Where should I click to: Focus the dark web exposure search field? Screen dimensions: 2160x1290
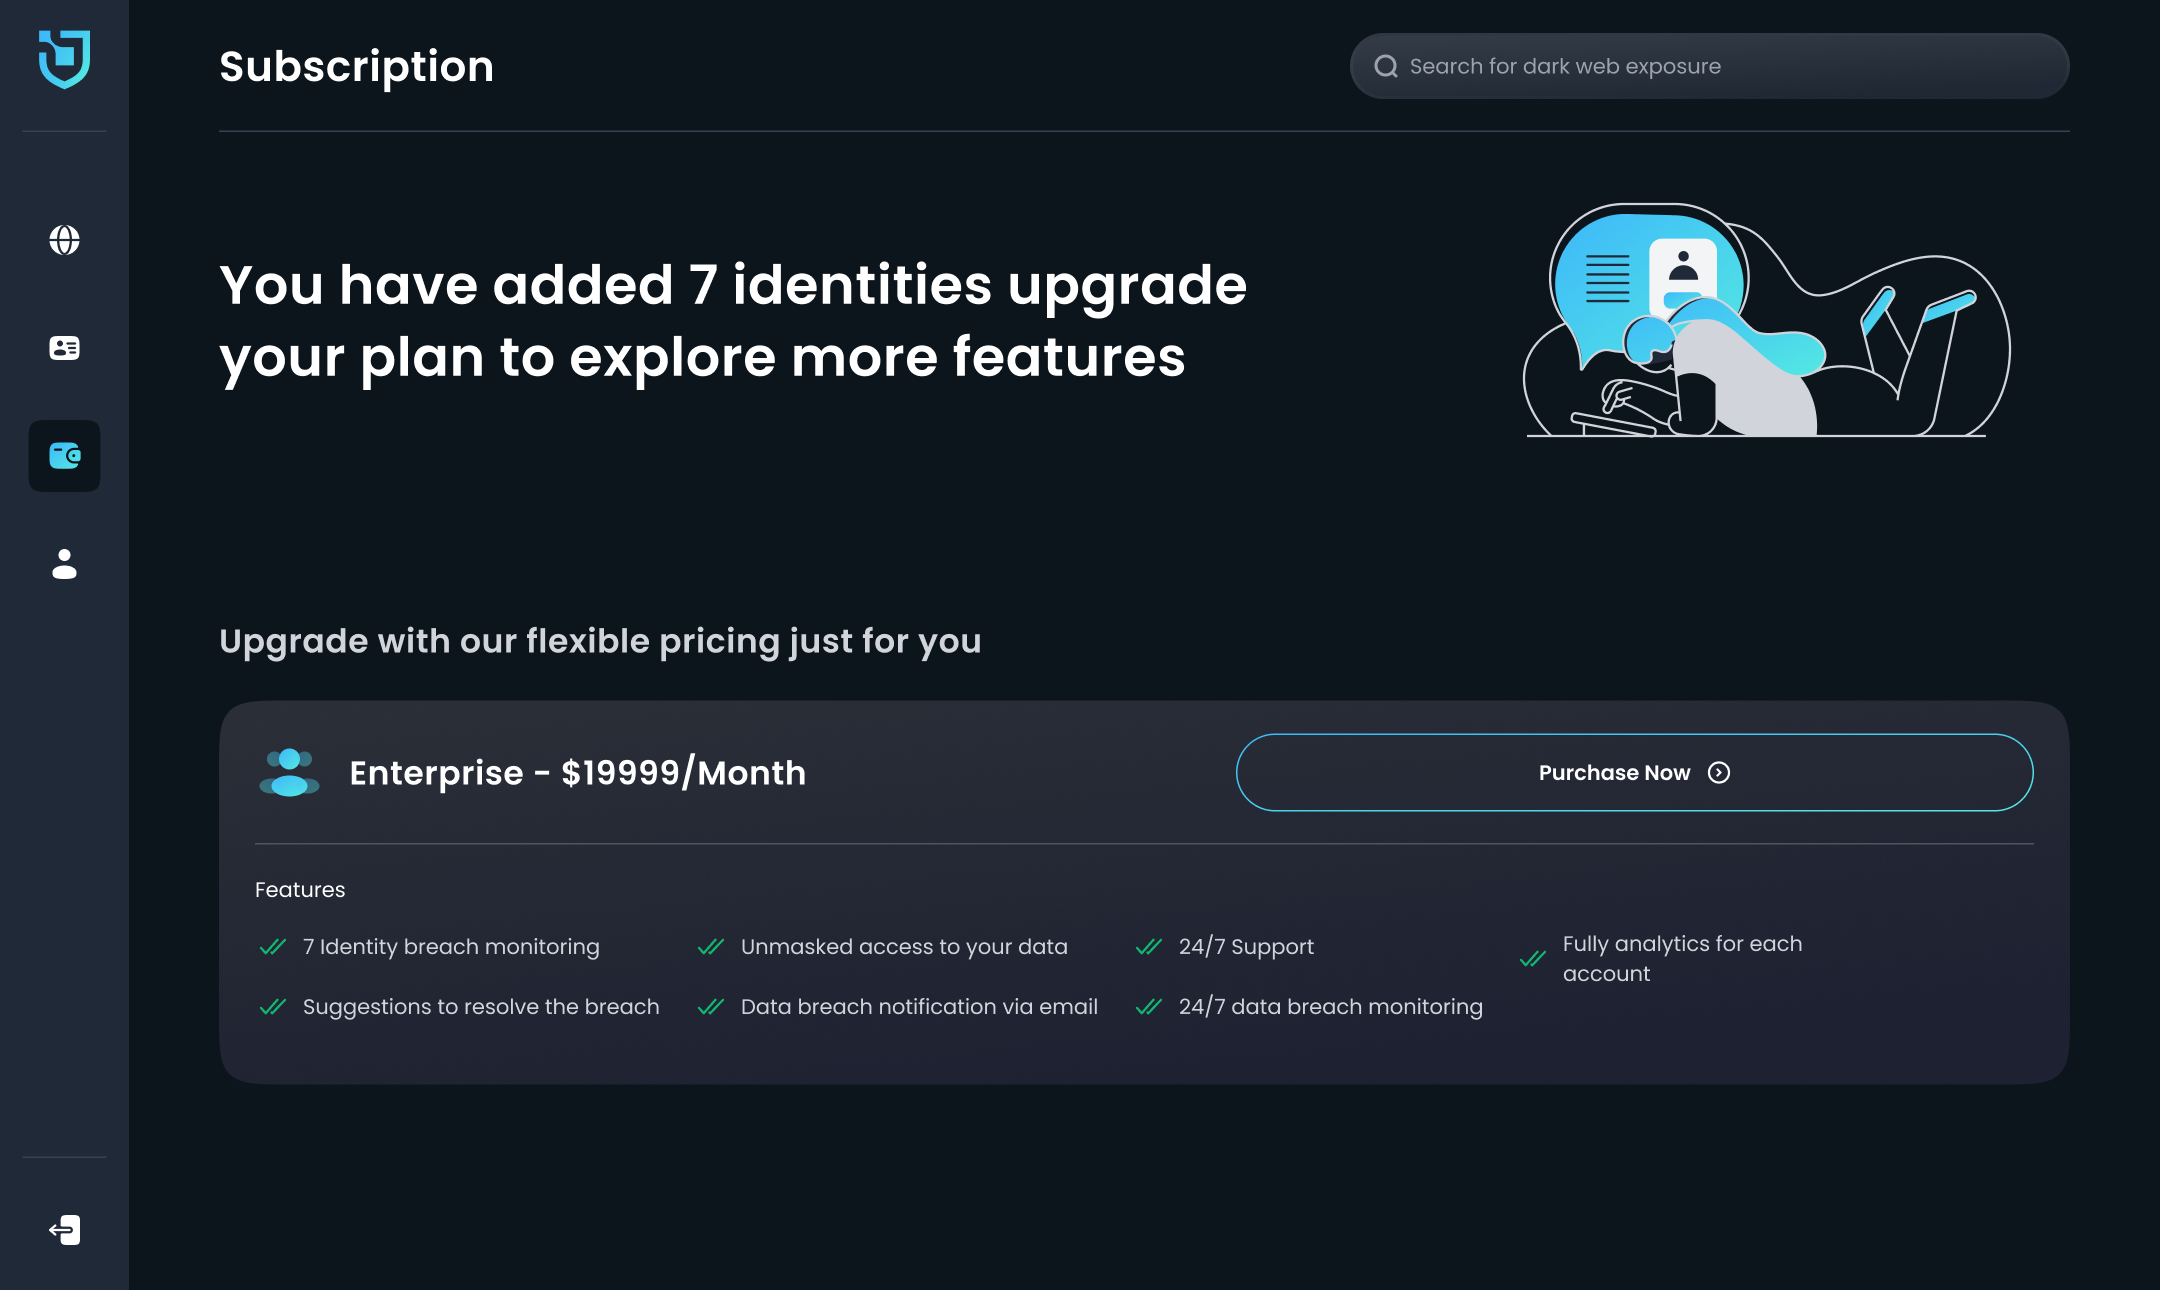point(1709,66)
